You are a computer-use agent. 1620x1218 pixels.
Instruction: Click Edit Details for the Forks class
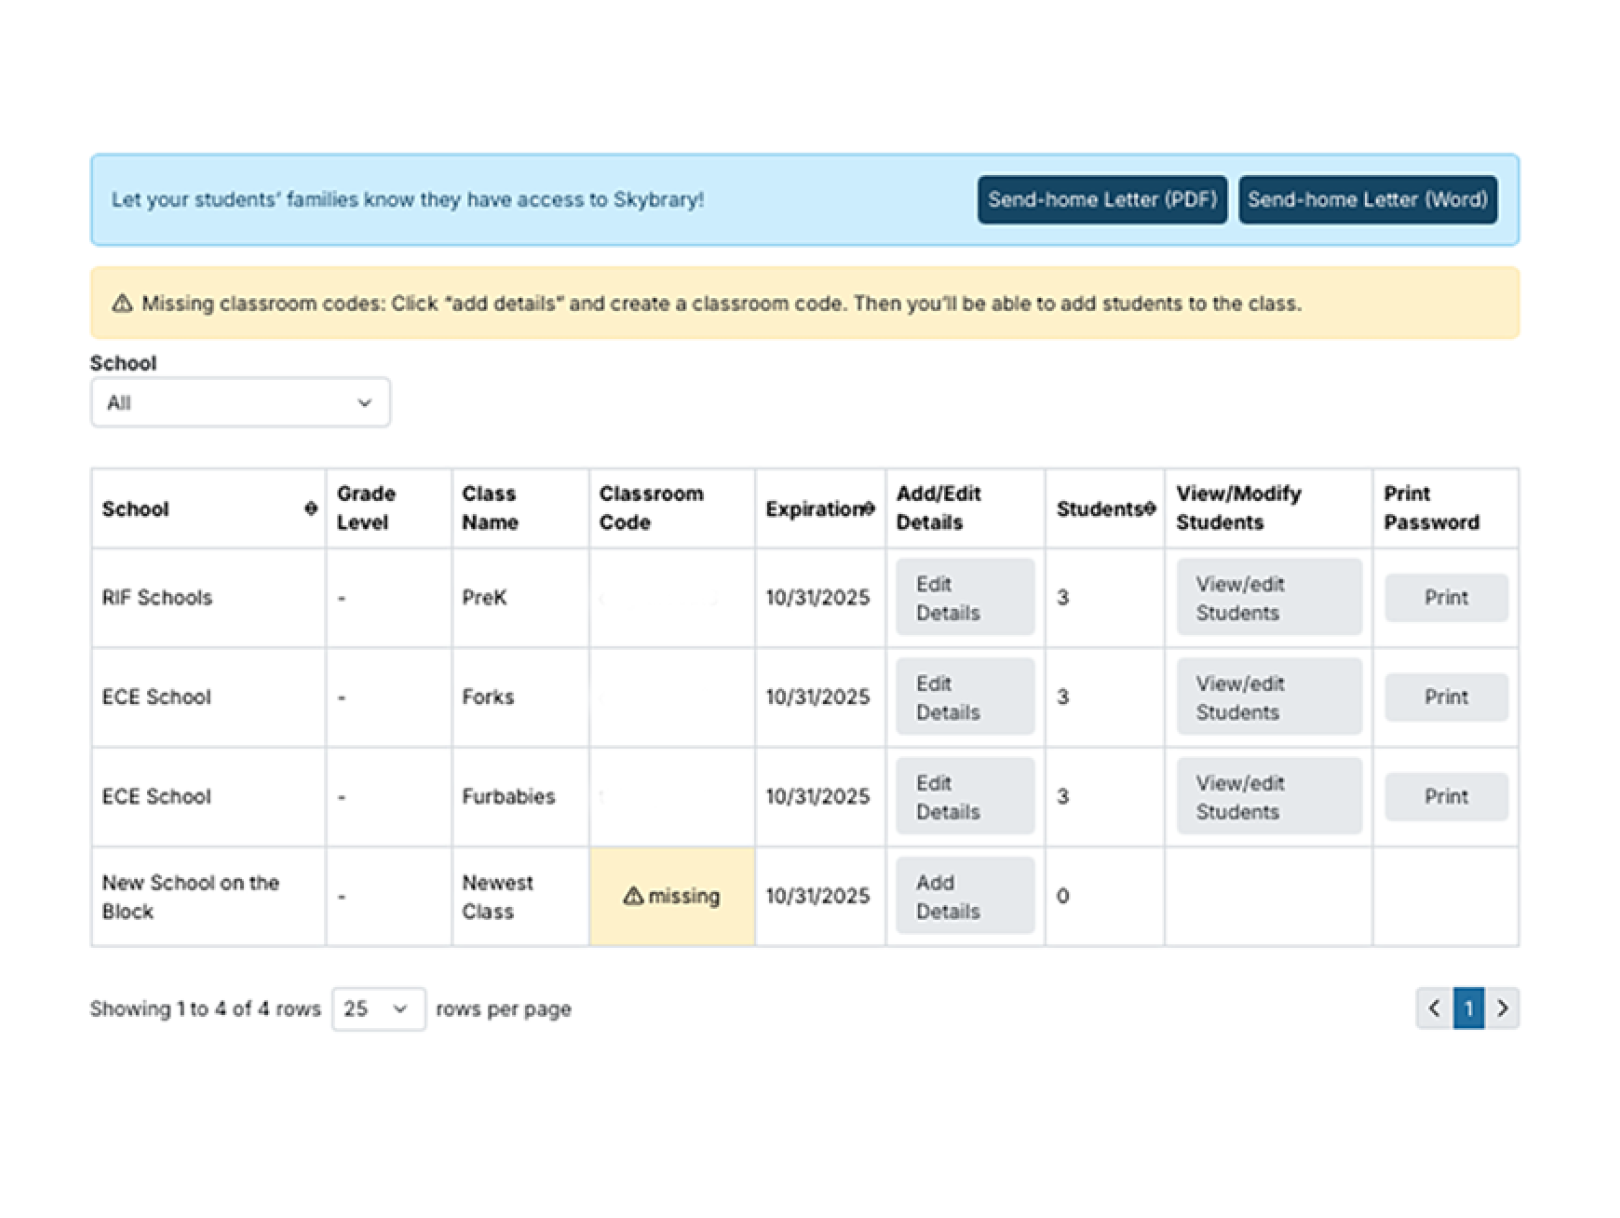pyautogui.click(x=963, y=697)
